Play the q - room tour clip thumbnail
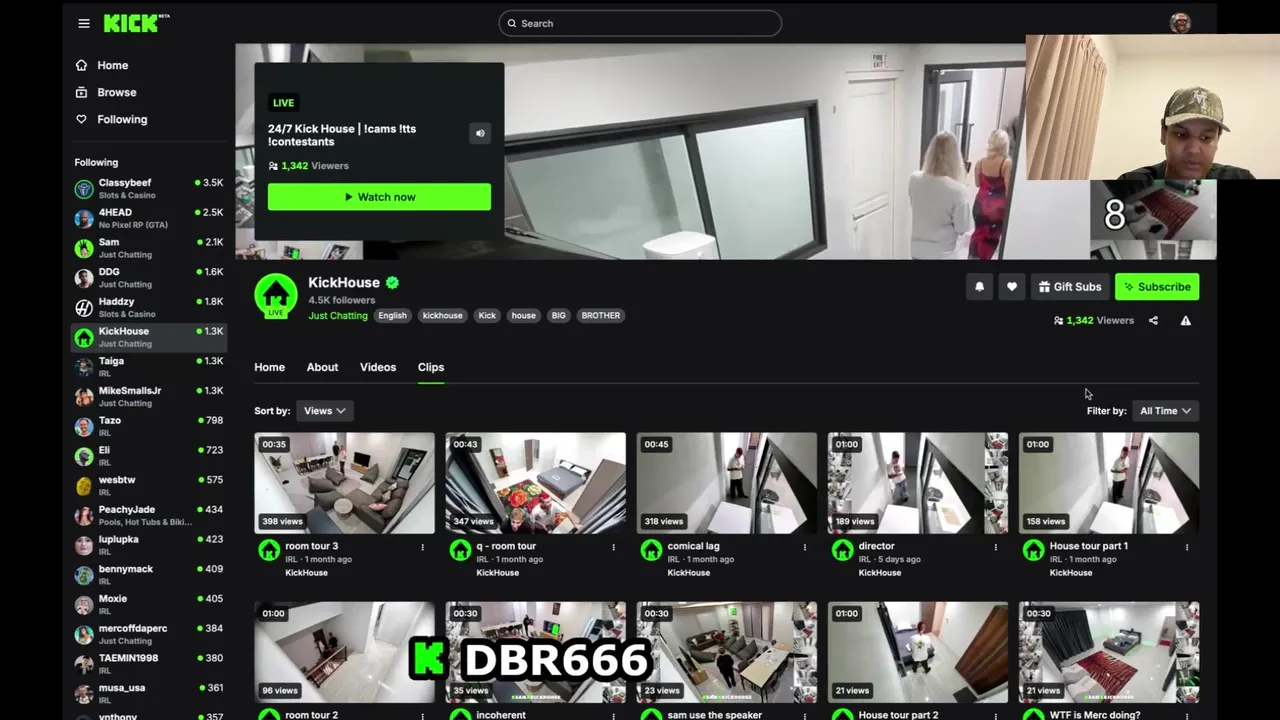1280x720 pixels. pos(535,483)
